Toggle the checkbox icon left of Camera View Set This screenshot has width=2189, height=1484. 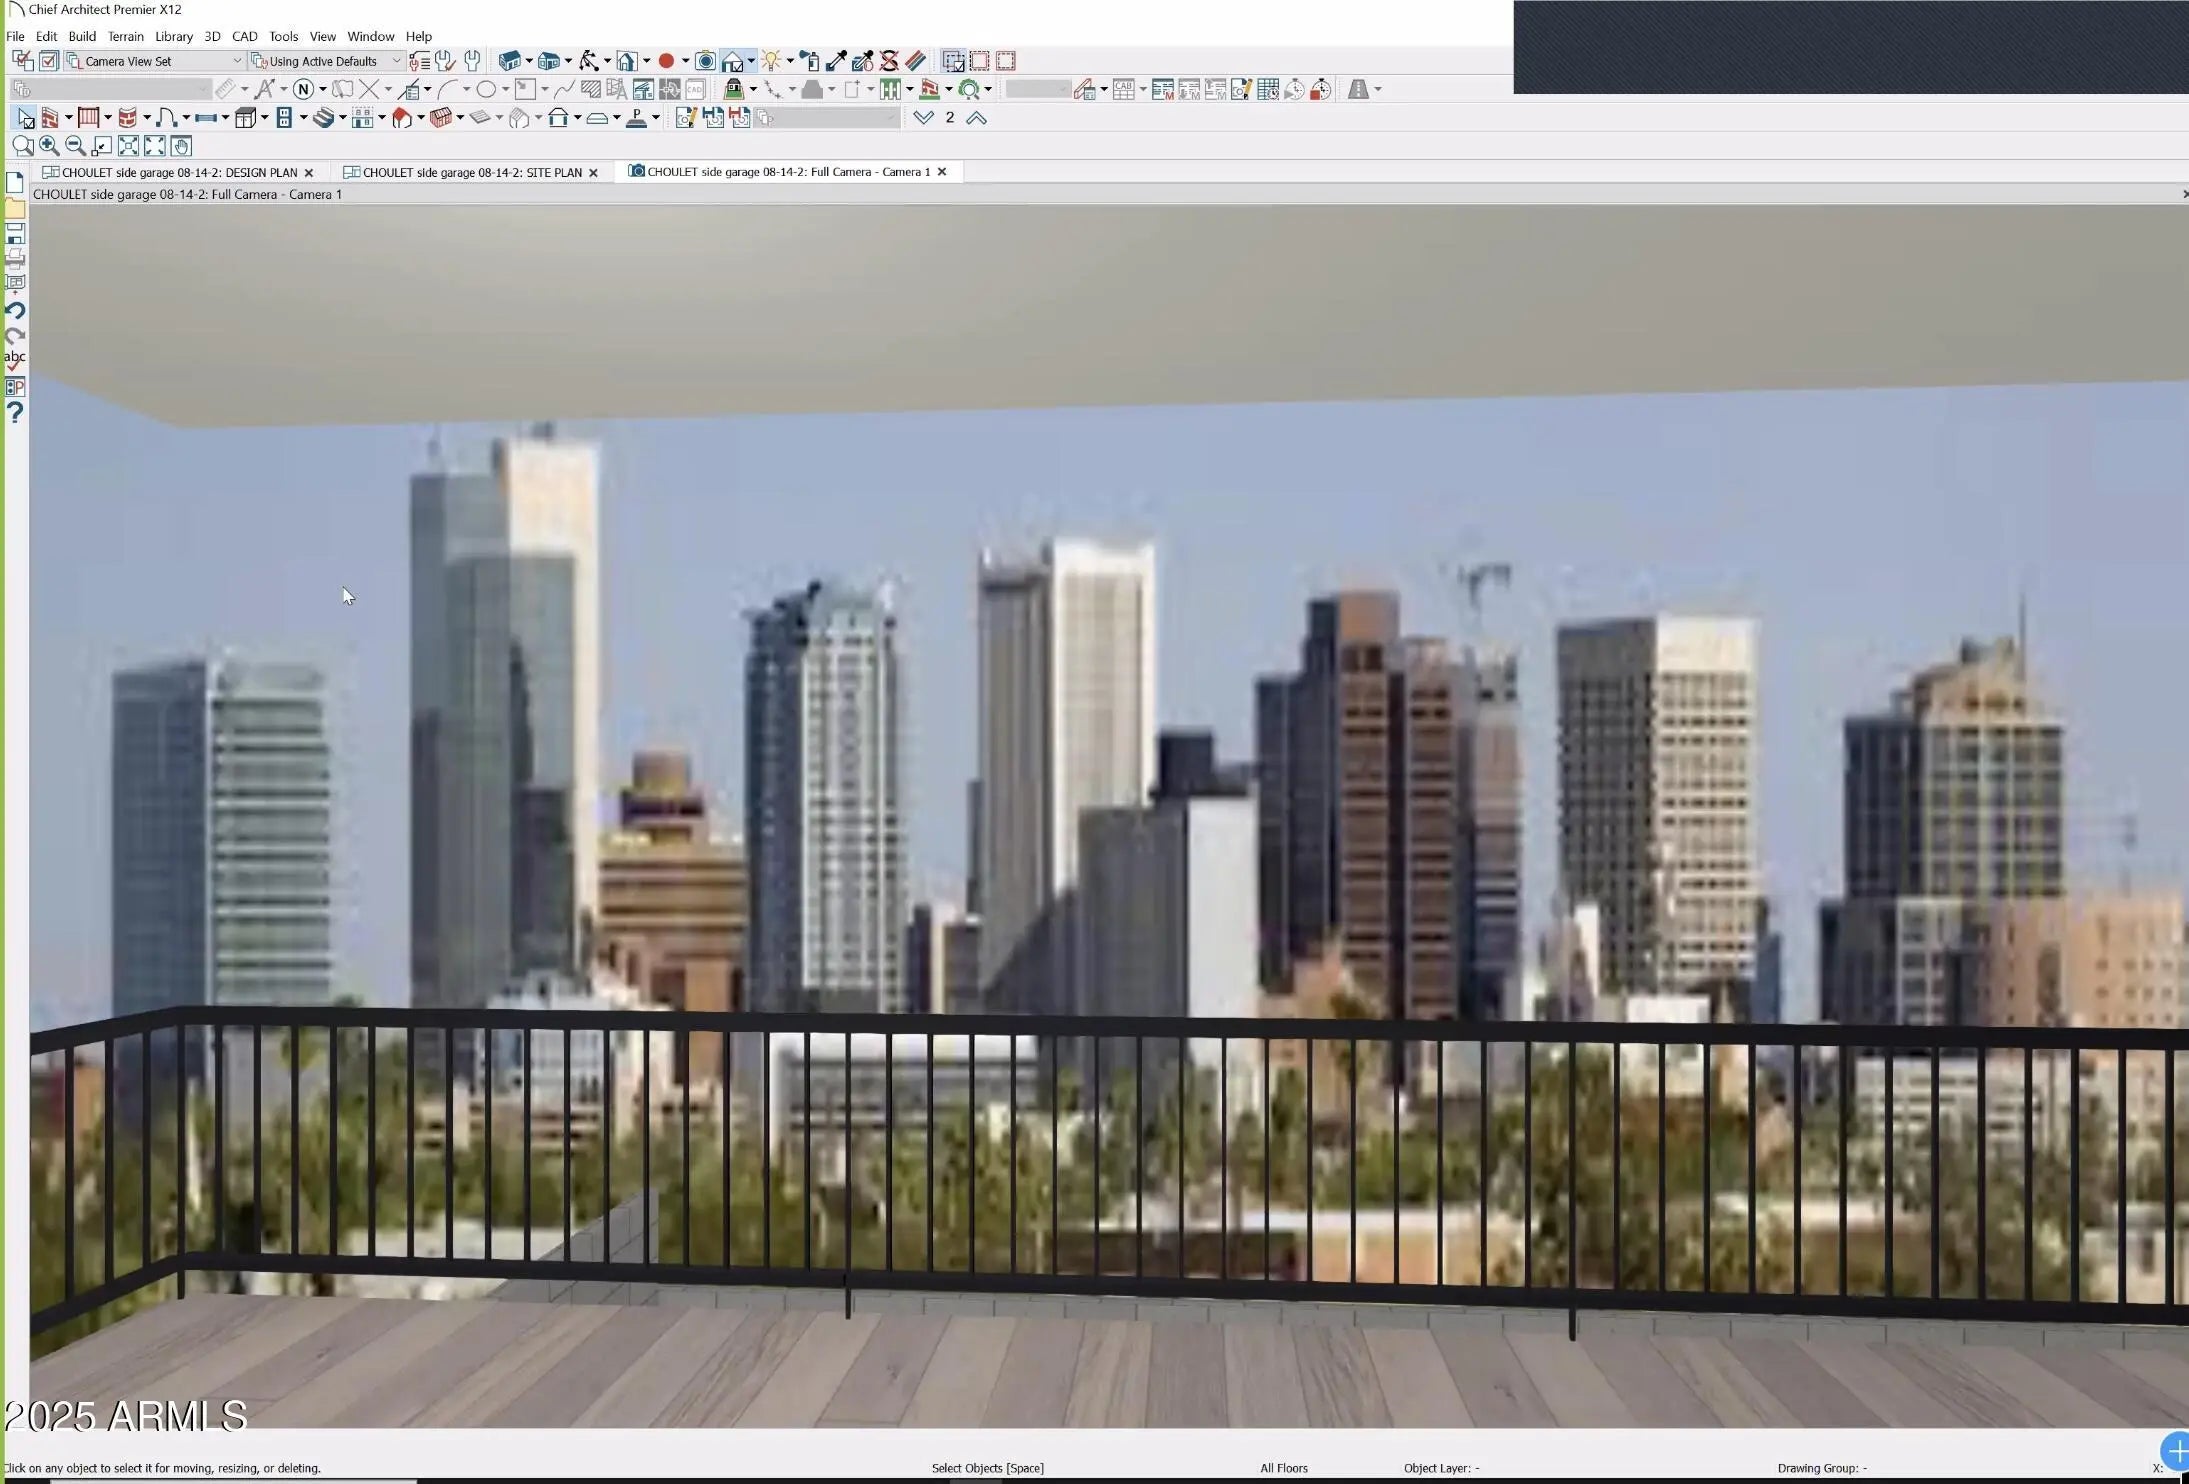pyautogui.click(x=48, y=61)
